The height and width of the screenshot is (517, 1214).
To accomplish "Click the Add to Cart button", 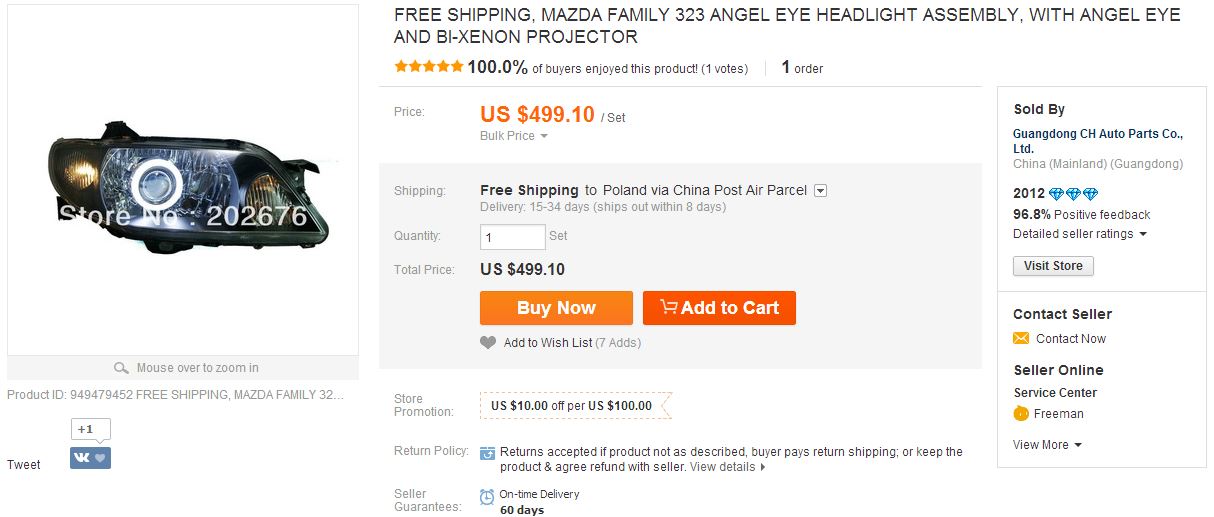I will [x=719, y=308].
